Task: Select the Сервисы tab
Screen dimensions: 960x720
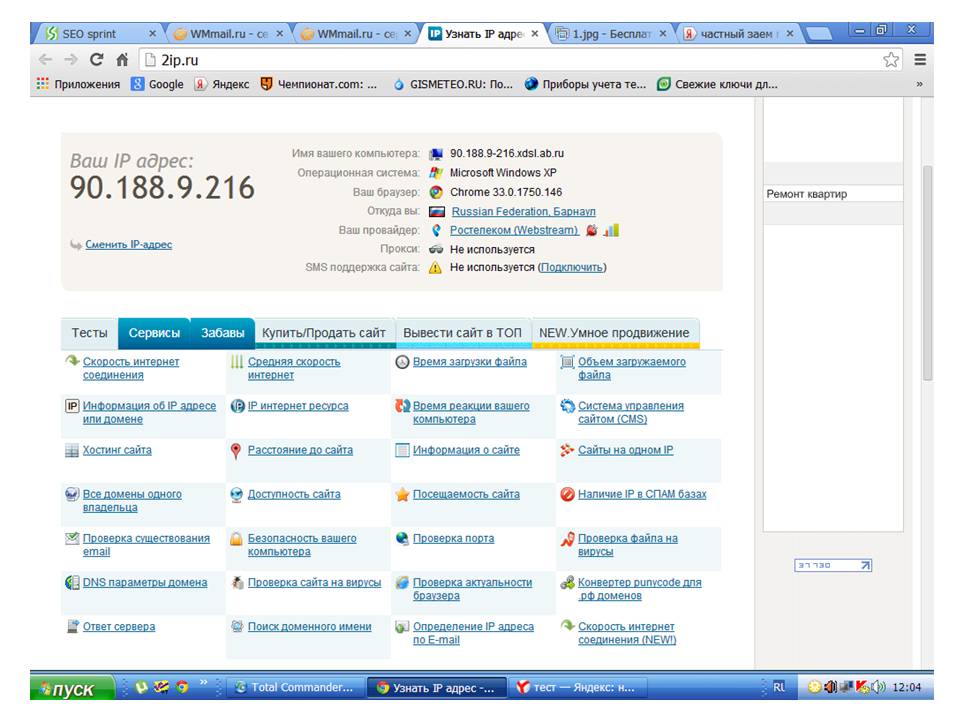Action: point(154,333)
